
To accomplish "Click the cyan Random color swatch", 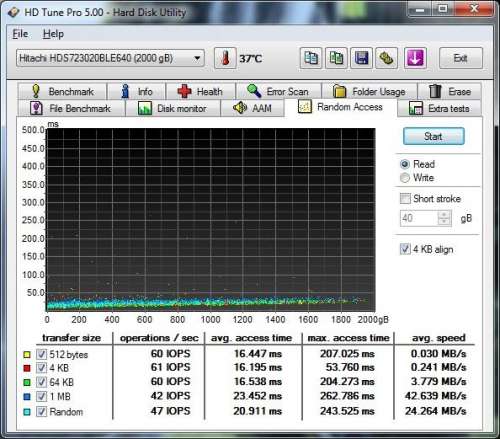I will (x=27, y=412).
